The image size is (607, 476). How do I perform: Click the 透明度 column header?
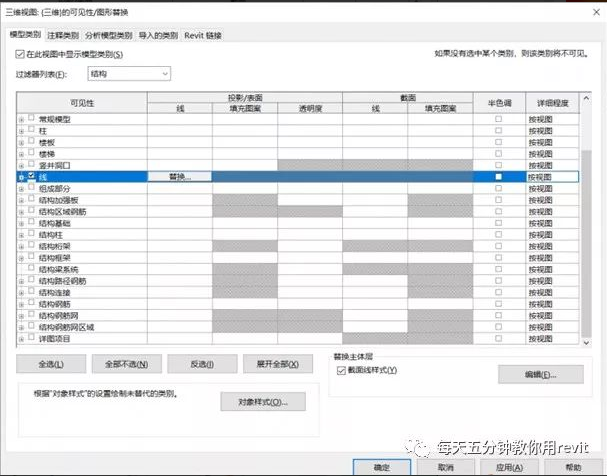[310, 109]
